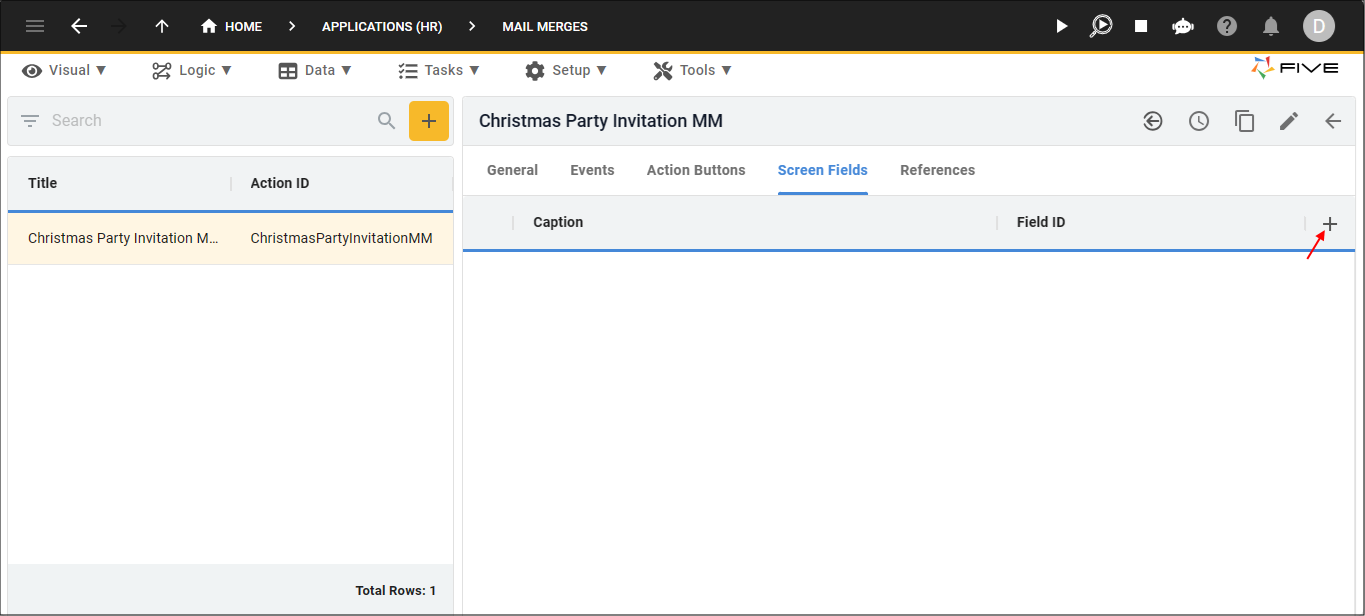Image resolution: width=1365 pixels, height=616 pixels.
Task: Switch to the General tab
Action: [512, 170]
